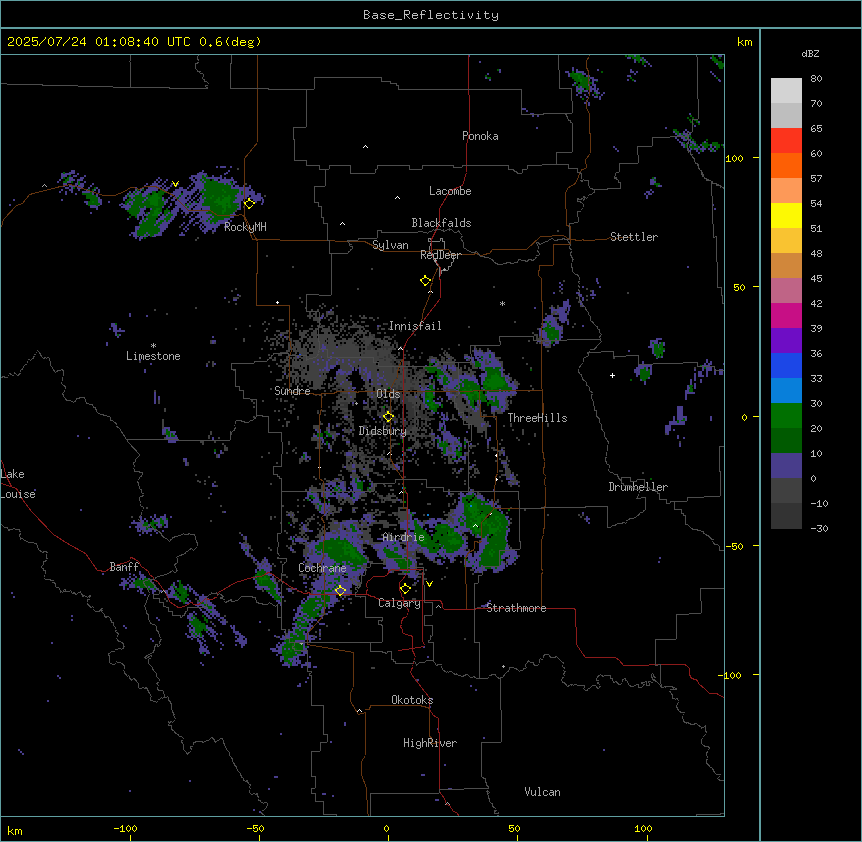This screenshot has height=842, width=862.
Task: Select the yellow diamond marker below Cochrane
Action: (x=340, y=590)
